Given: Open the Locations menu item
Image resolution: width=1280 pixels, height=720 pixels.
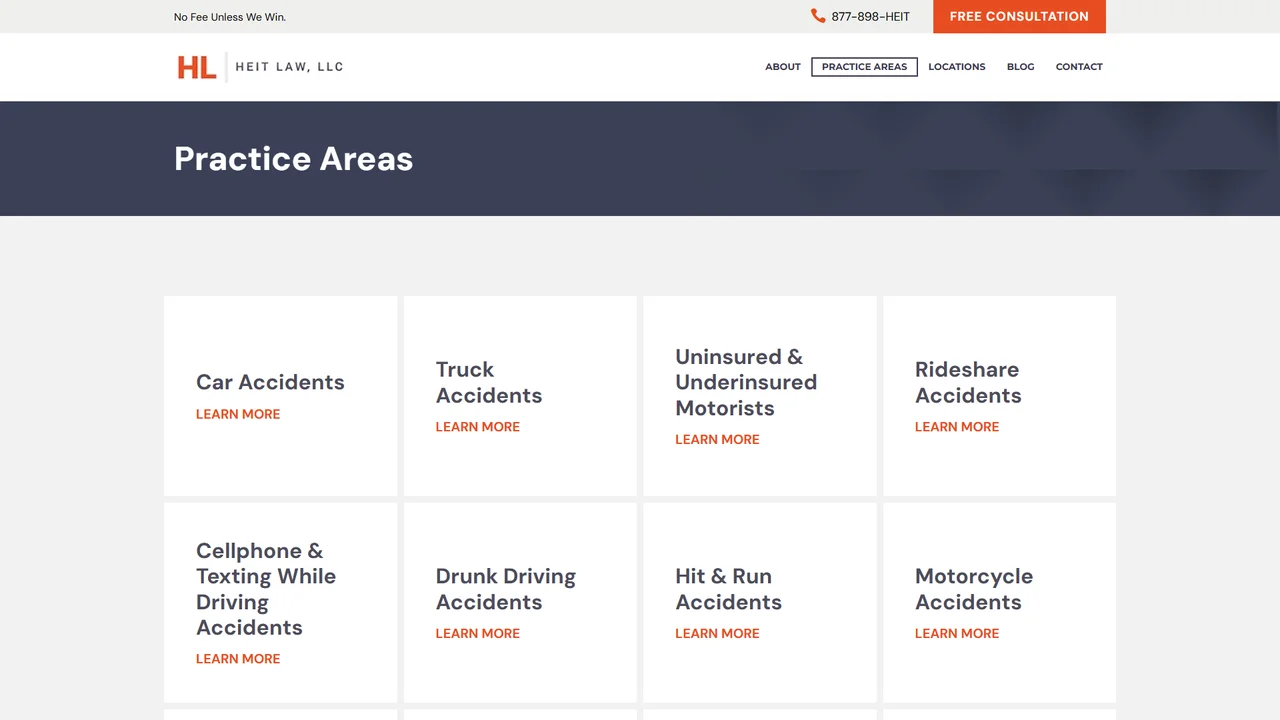Looking at the screenshot, I should (x=956, y=67).
